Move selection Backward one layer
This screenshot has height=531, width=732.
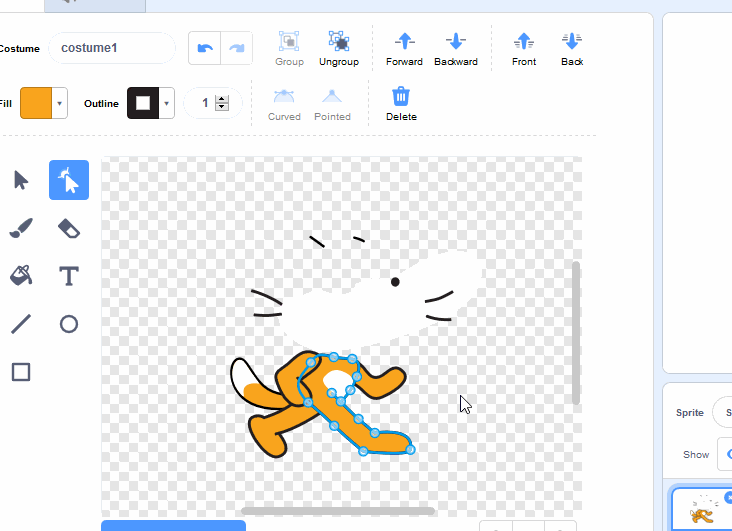coord(456,49)
